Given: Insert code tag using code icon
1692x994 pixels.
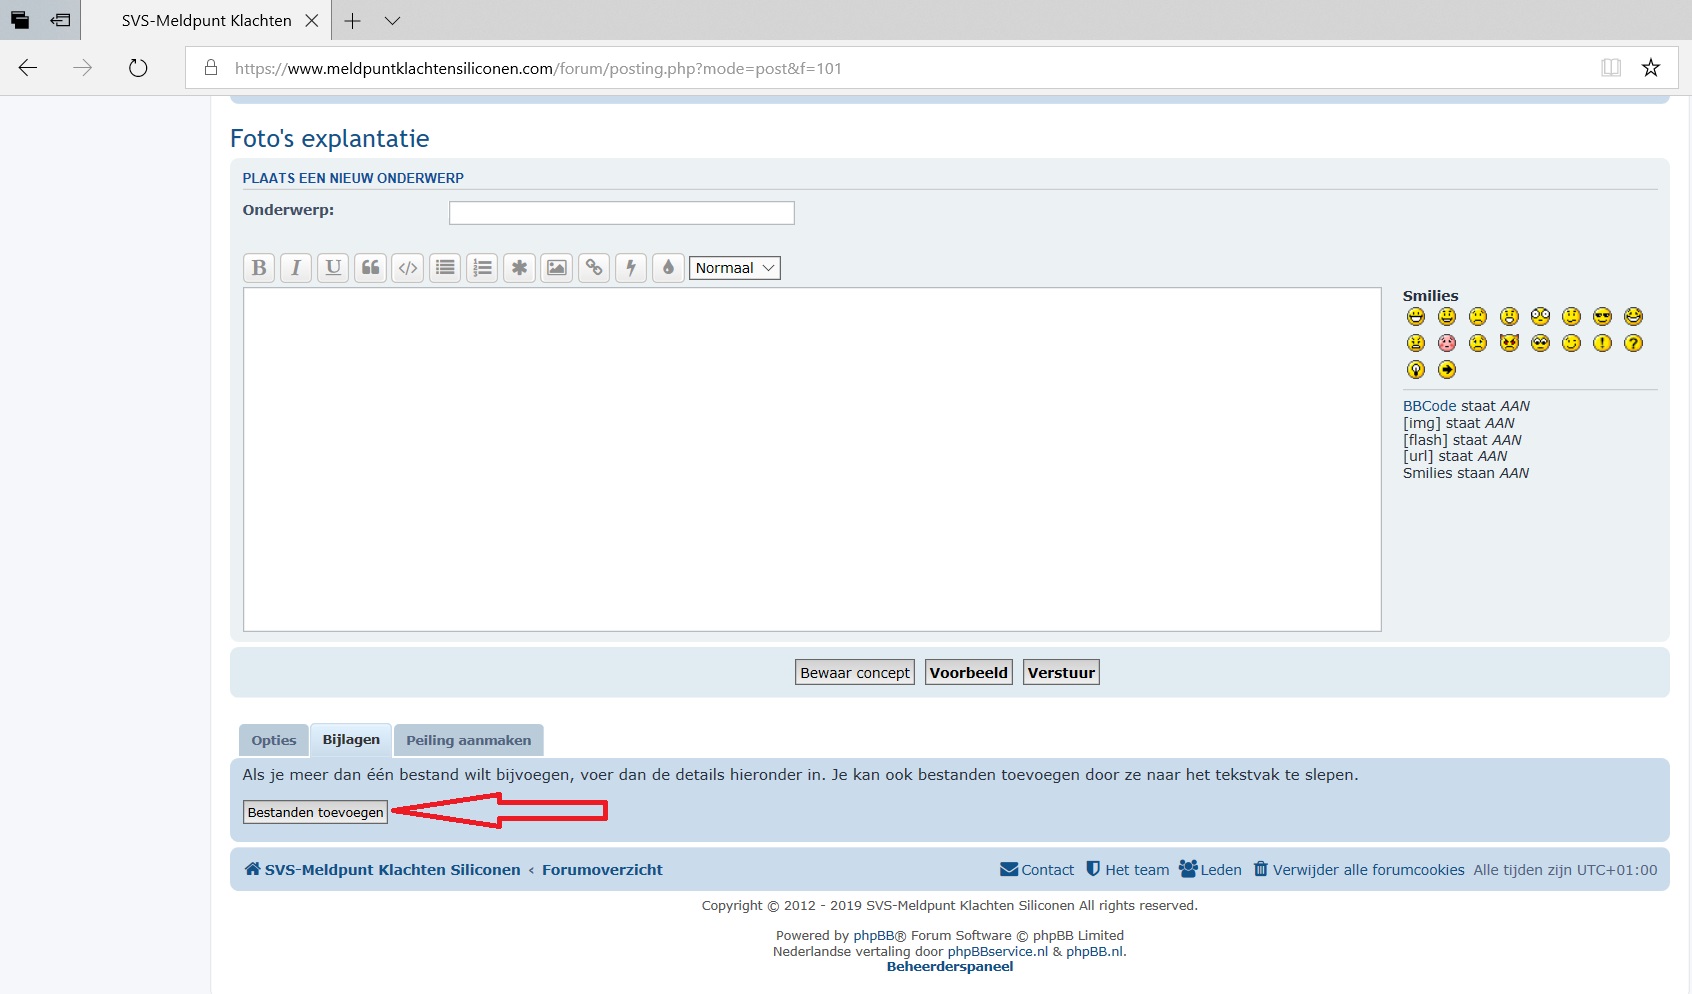Looking at the screenshot, I should pos(408,268).
